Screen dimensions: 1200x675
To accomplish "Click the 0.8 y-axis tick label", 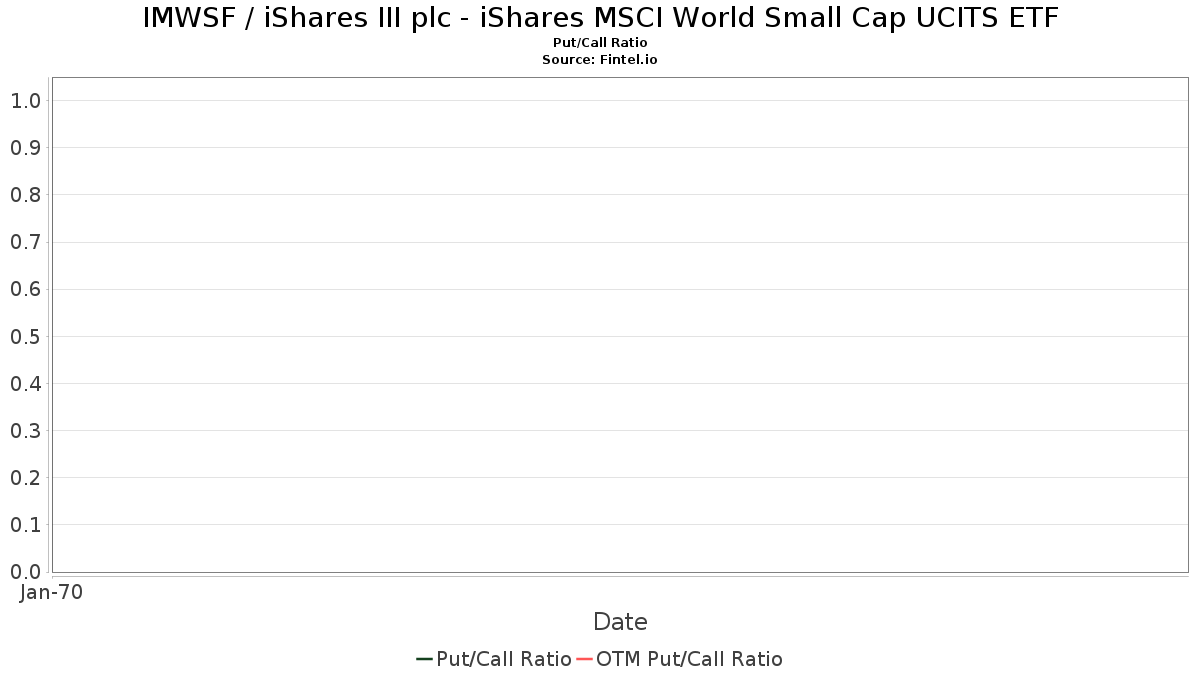I will [26, 195].
